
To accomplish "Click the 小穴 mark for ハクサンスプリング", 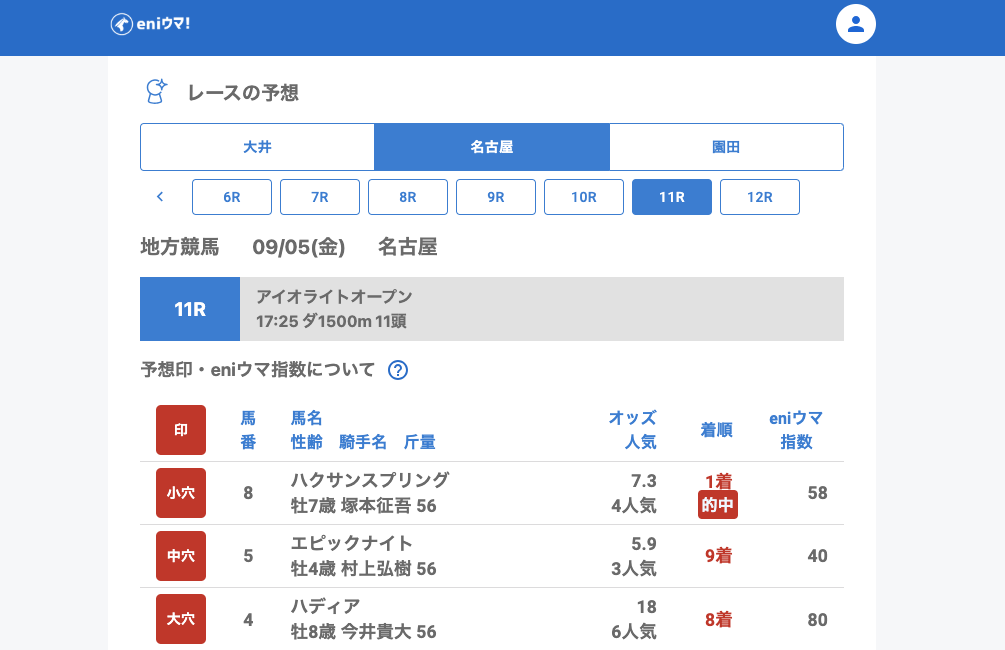I will click(x=181, y=493).
